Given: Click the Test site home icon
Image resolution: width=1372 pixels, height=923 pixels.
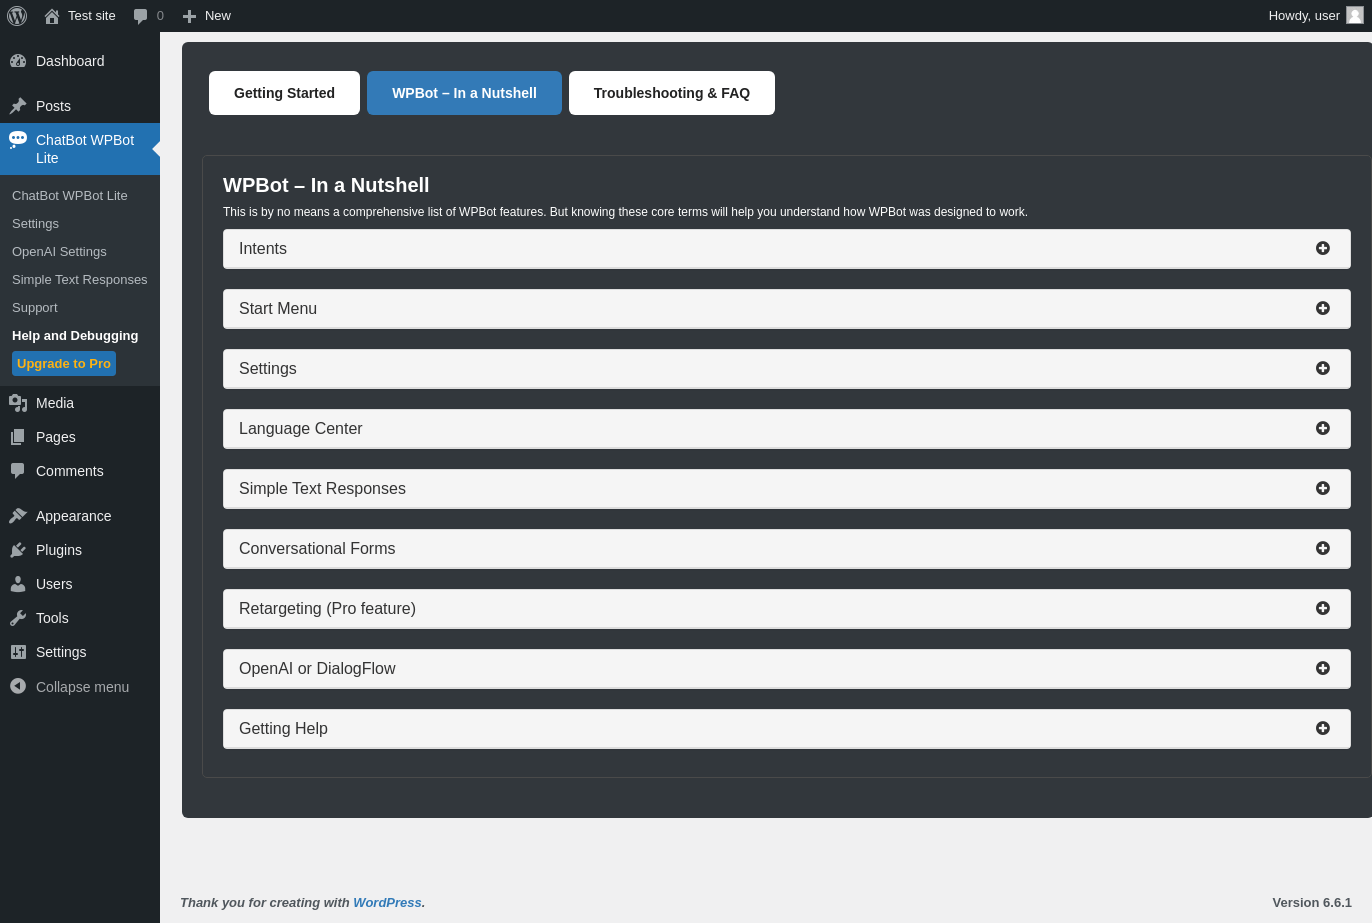Looking at the screenshot, I should pyautogui.click(x=52, y=16).
